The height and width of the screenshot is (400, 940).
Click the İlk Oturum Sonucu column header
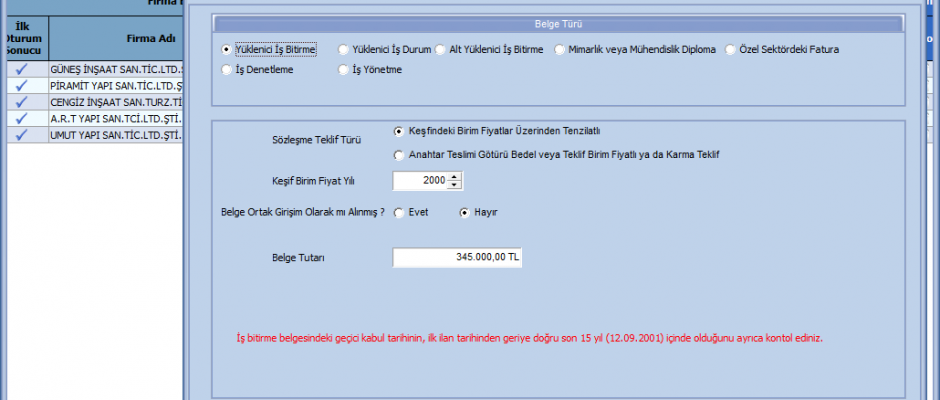(22, 38)
